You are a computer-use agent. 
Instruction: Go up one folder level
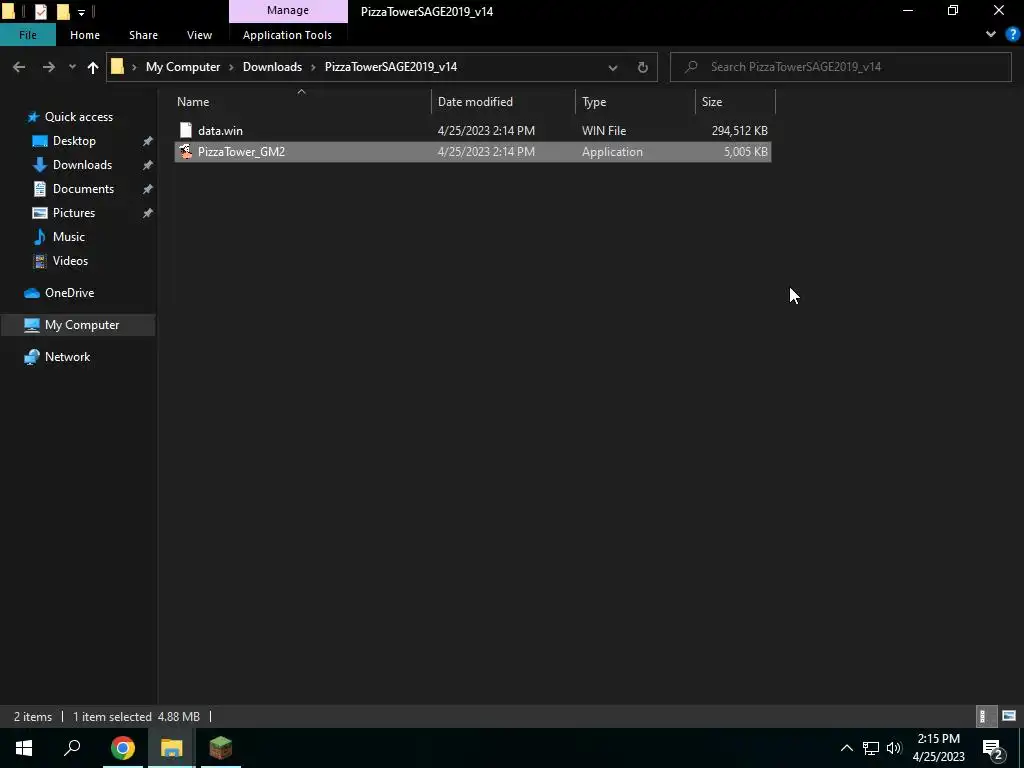coord(93,67)
